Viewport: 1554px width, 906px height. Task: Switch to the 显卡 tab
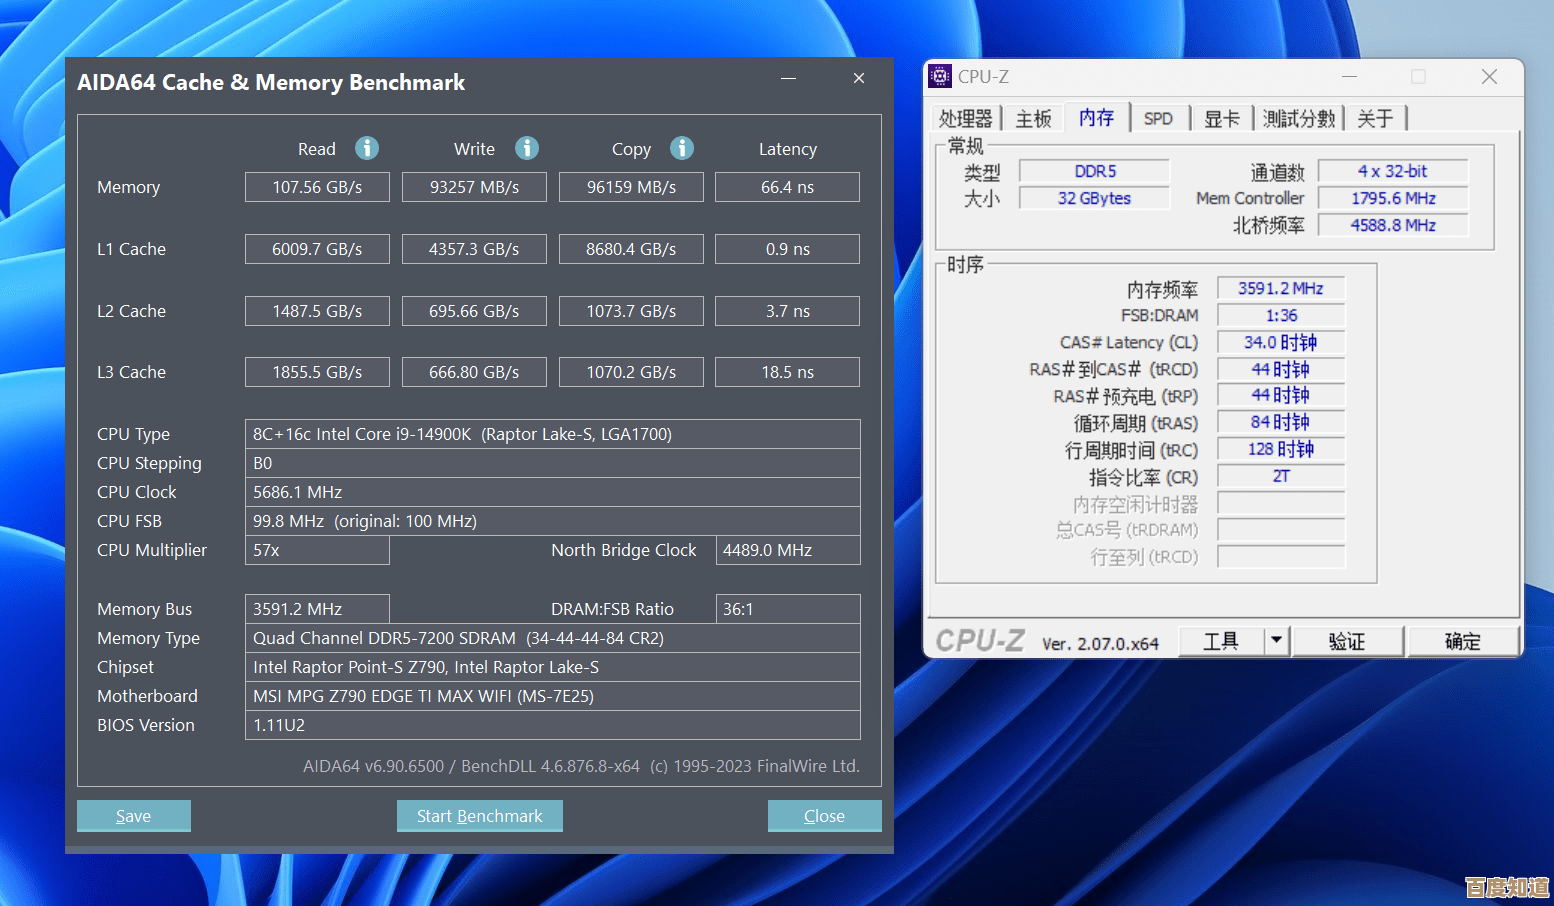[1221, 118]
